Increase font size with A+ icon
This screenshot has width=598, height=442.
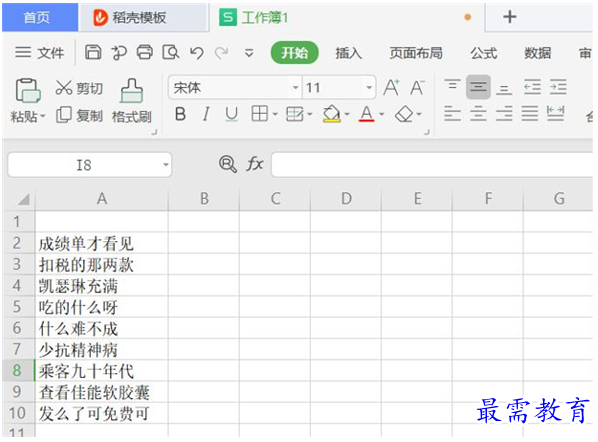point(391,88)
